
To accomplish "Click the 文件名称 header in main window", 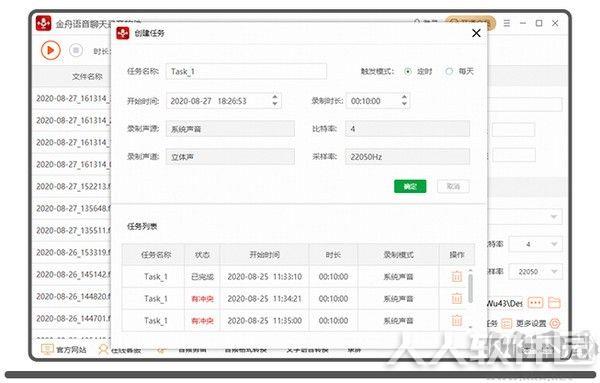I will (88, 77).
